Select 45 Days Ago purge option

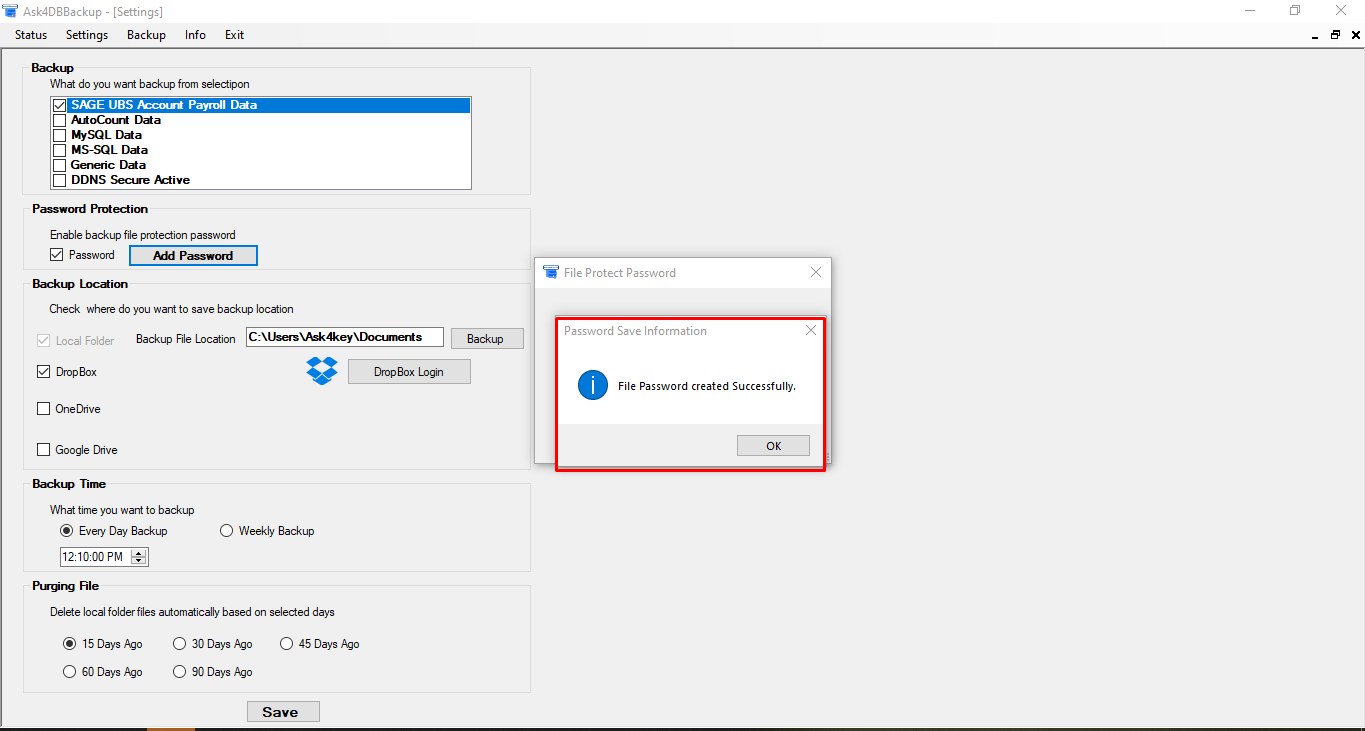click(287, 644)
